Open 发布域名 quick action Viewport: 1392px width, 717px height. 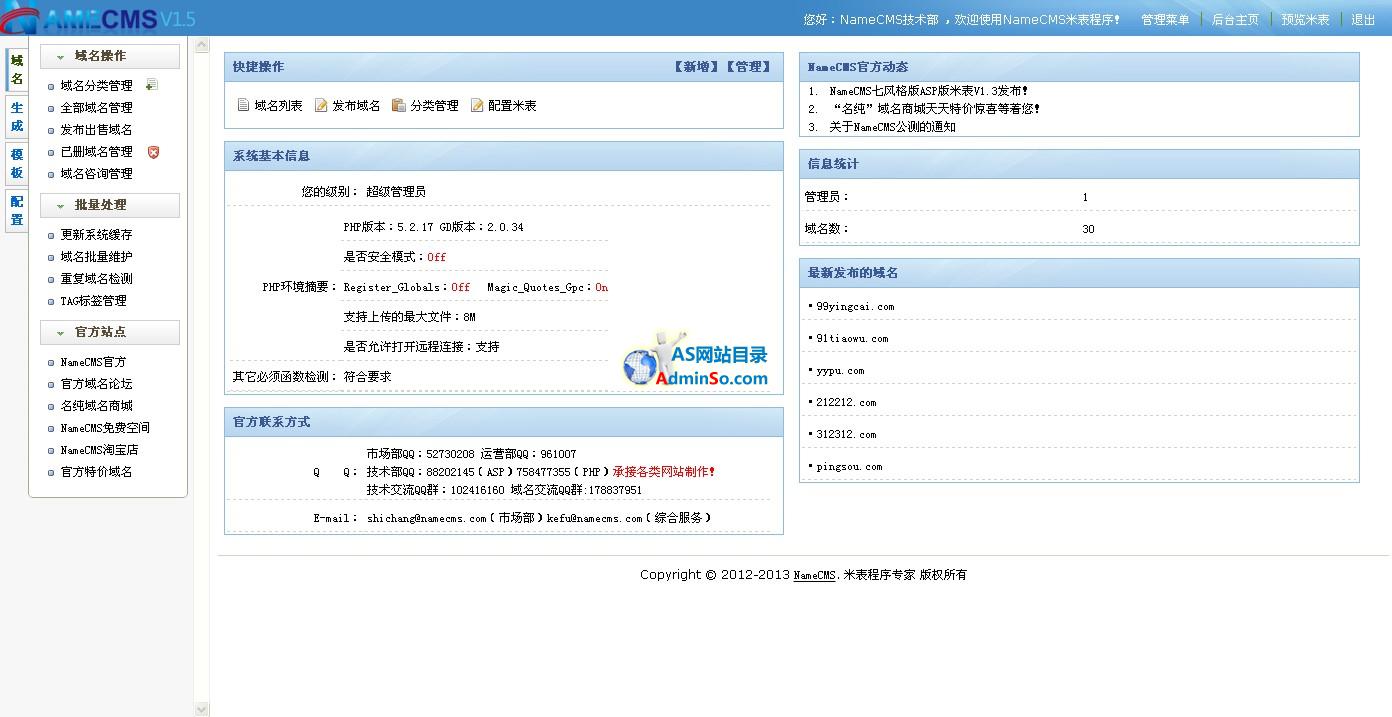click(356, 106)
